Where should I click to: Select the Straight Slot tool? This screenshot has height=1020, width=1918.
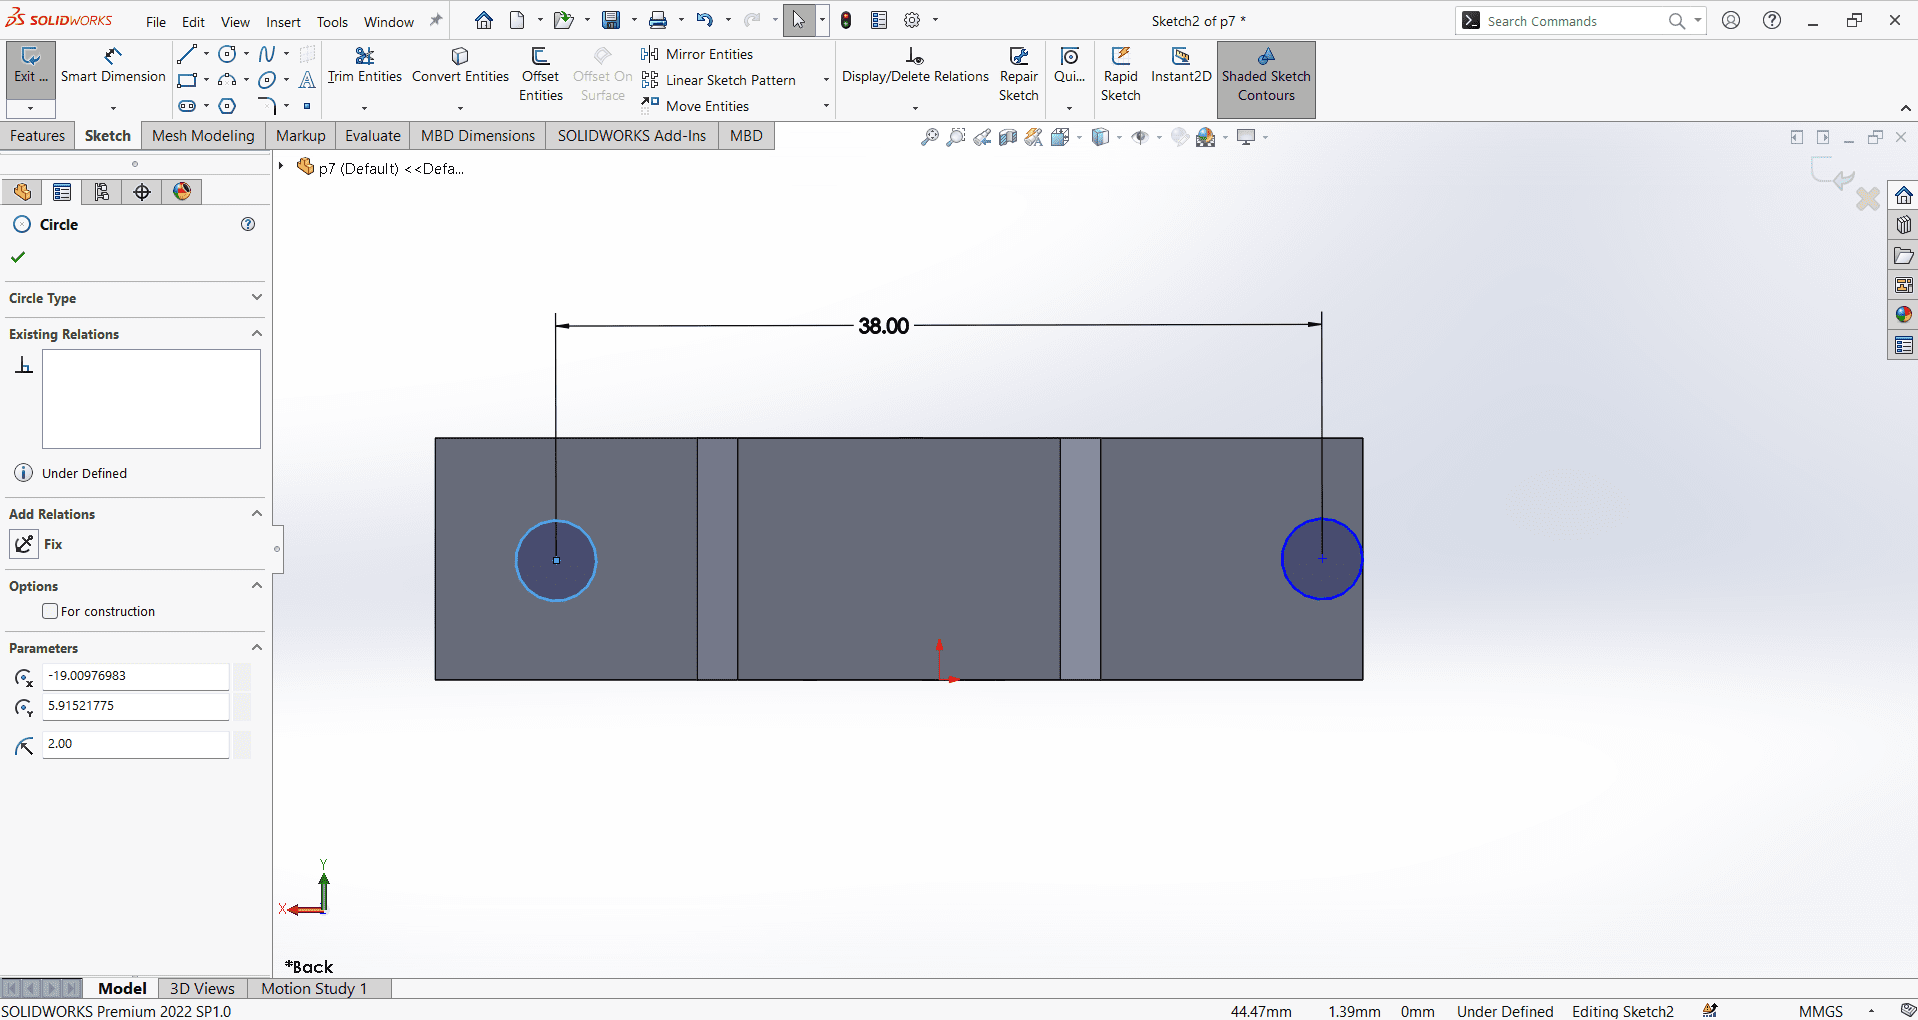tap(187, 106)
